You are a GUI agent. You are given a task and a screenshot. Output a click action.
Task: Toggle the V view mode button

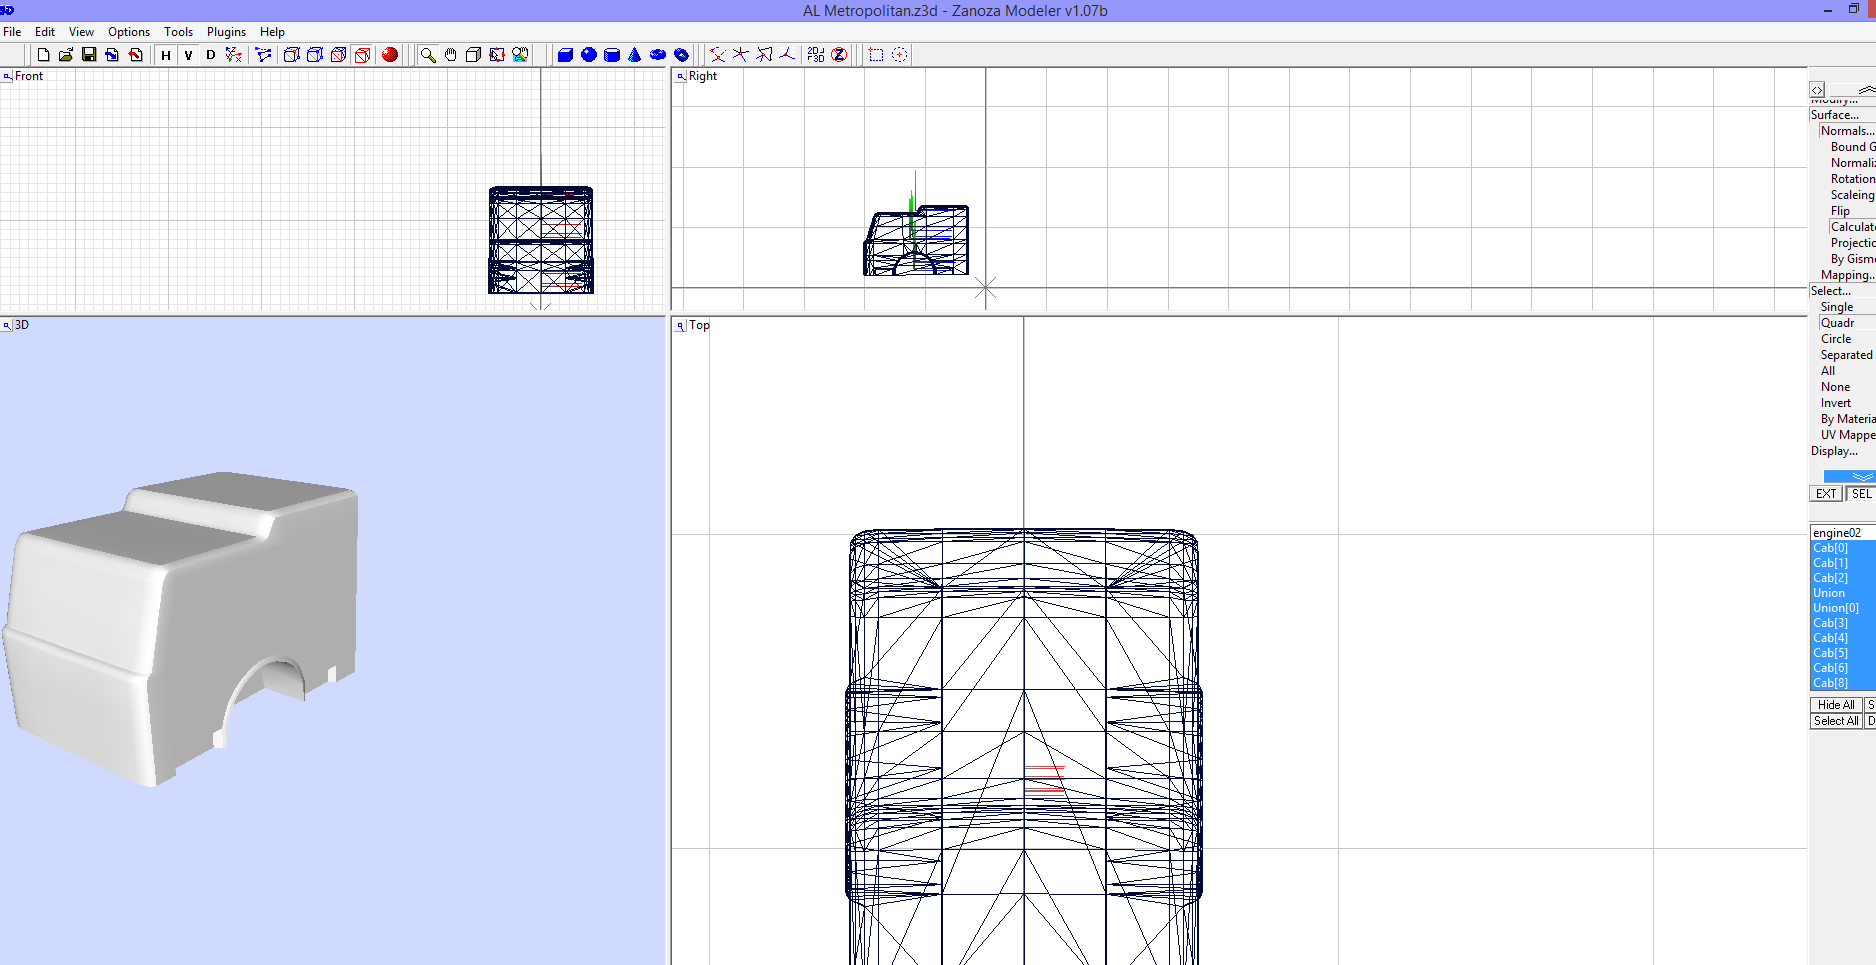188,55
